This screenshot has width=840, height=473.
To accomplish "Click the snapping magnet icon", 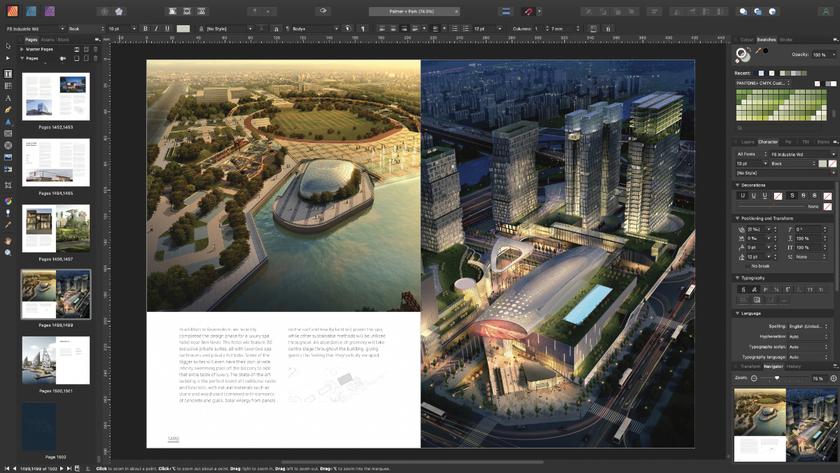I will pyautogui.click(x=529, y=11).
